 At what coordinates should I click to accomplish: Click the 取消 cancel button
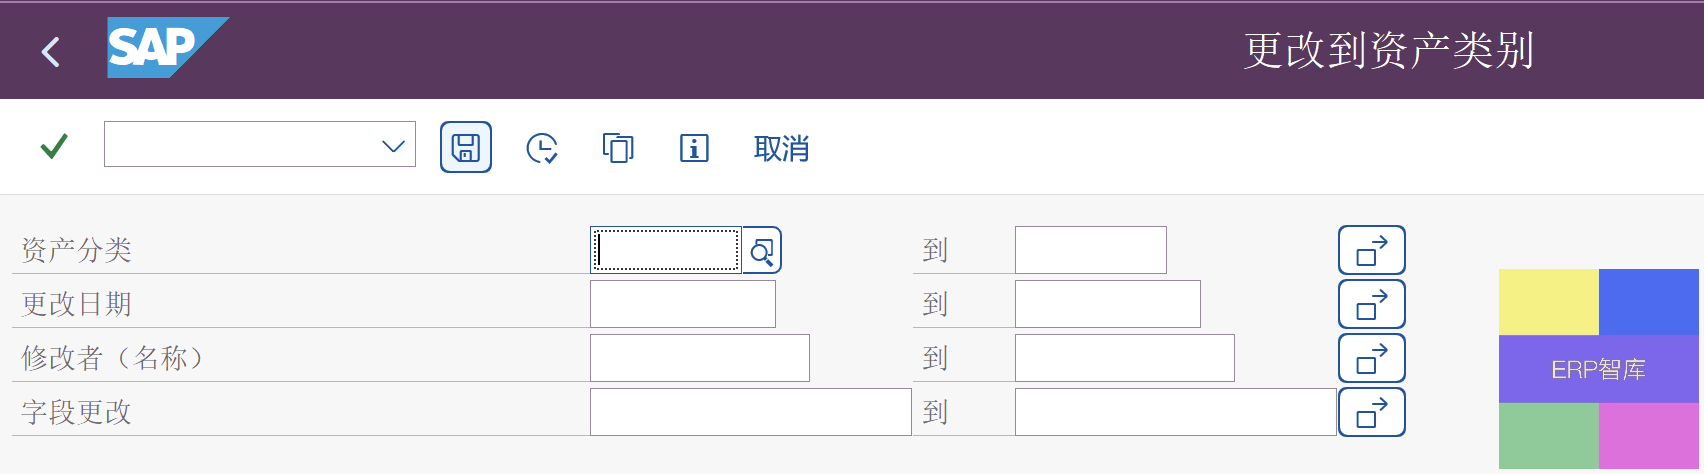(x=781, y=149)
